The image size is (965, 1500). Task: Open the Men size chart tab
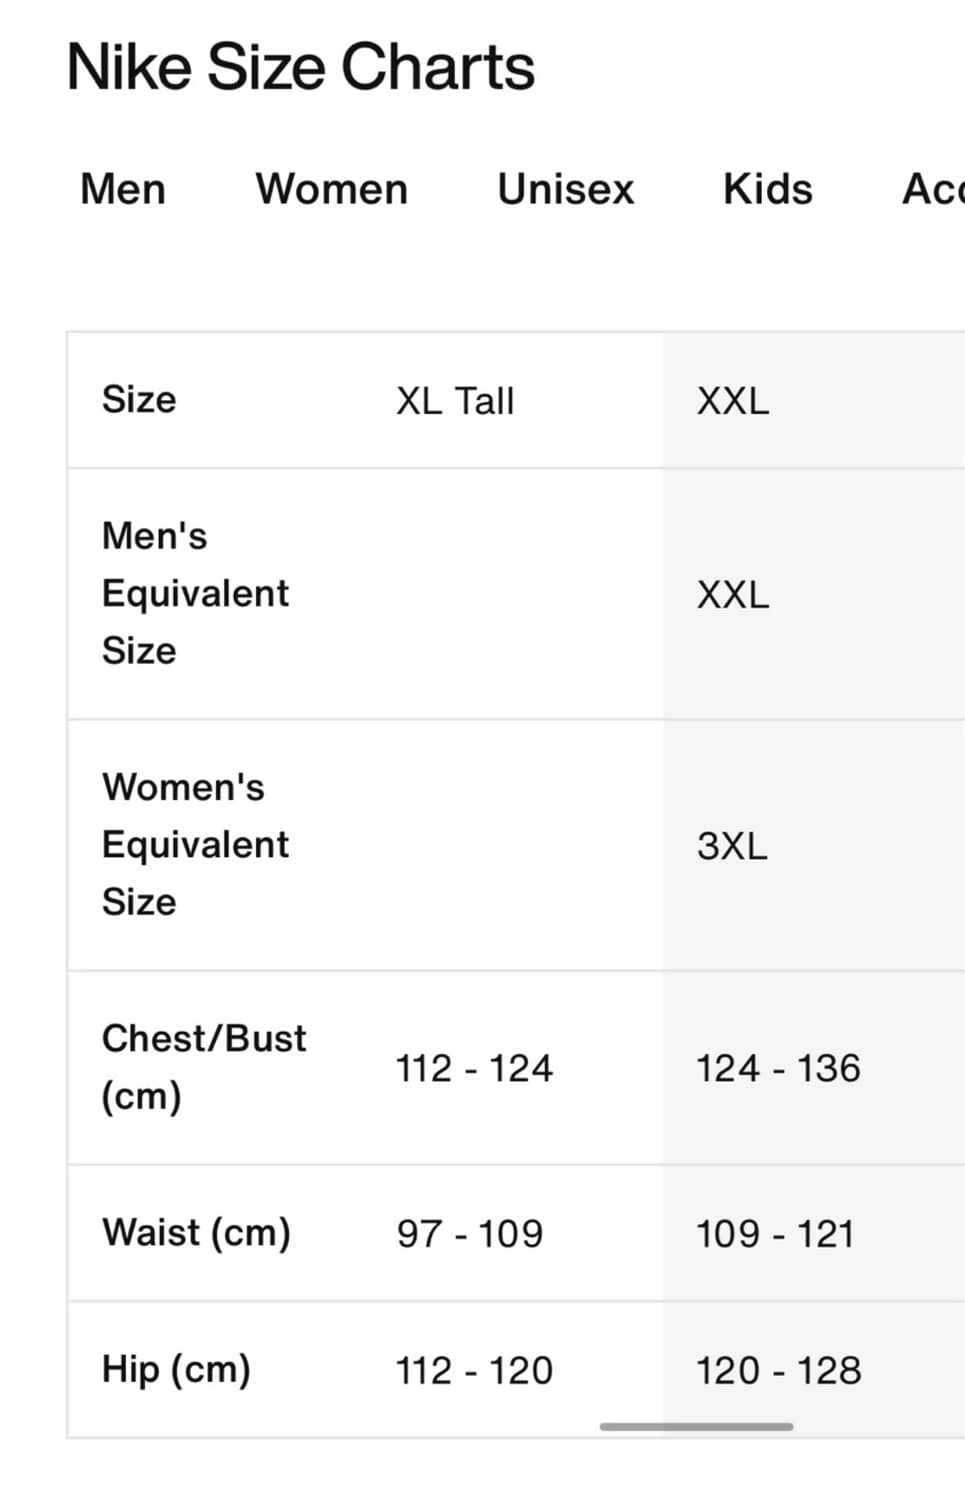tap(123, 189)
